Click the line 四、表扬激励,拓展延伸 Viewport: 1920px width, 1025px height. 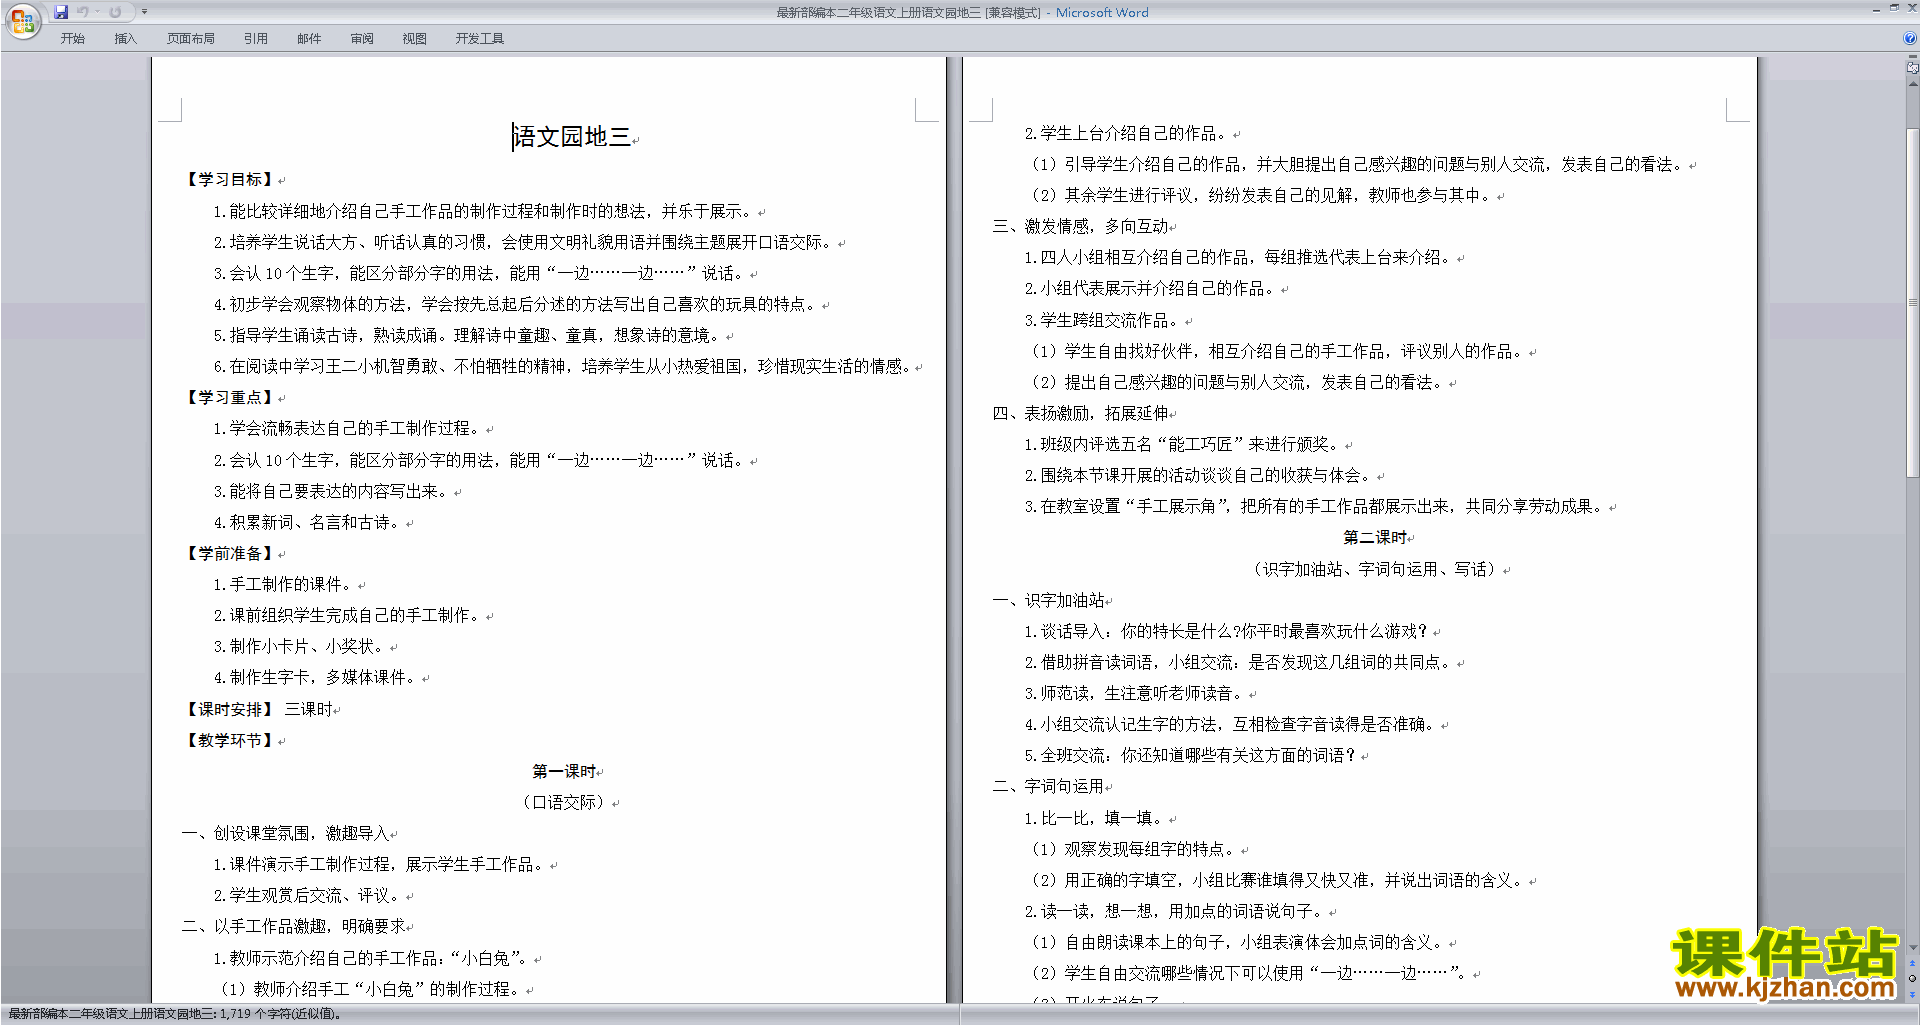click(1081, 414)
